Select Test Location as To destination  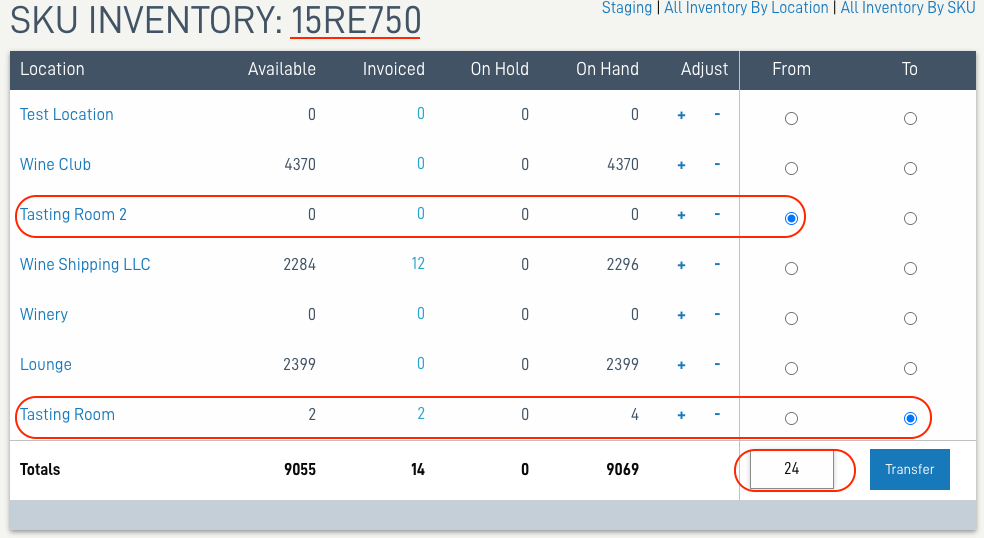pyautogui.click(x=910, y=119)
